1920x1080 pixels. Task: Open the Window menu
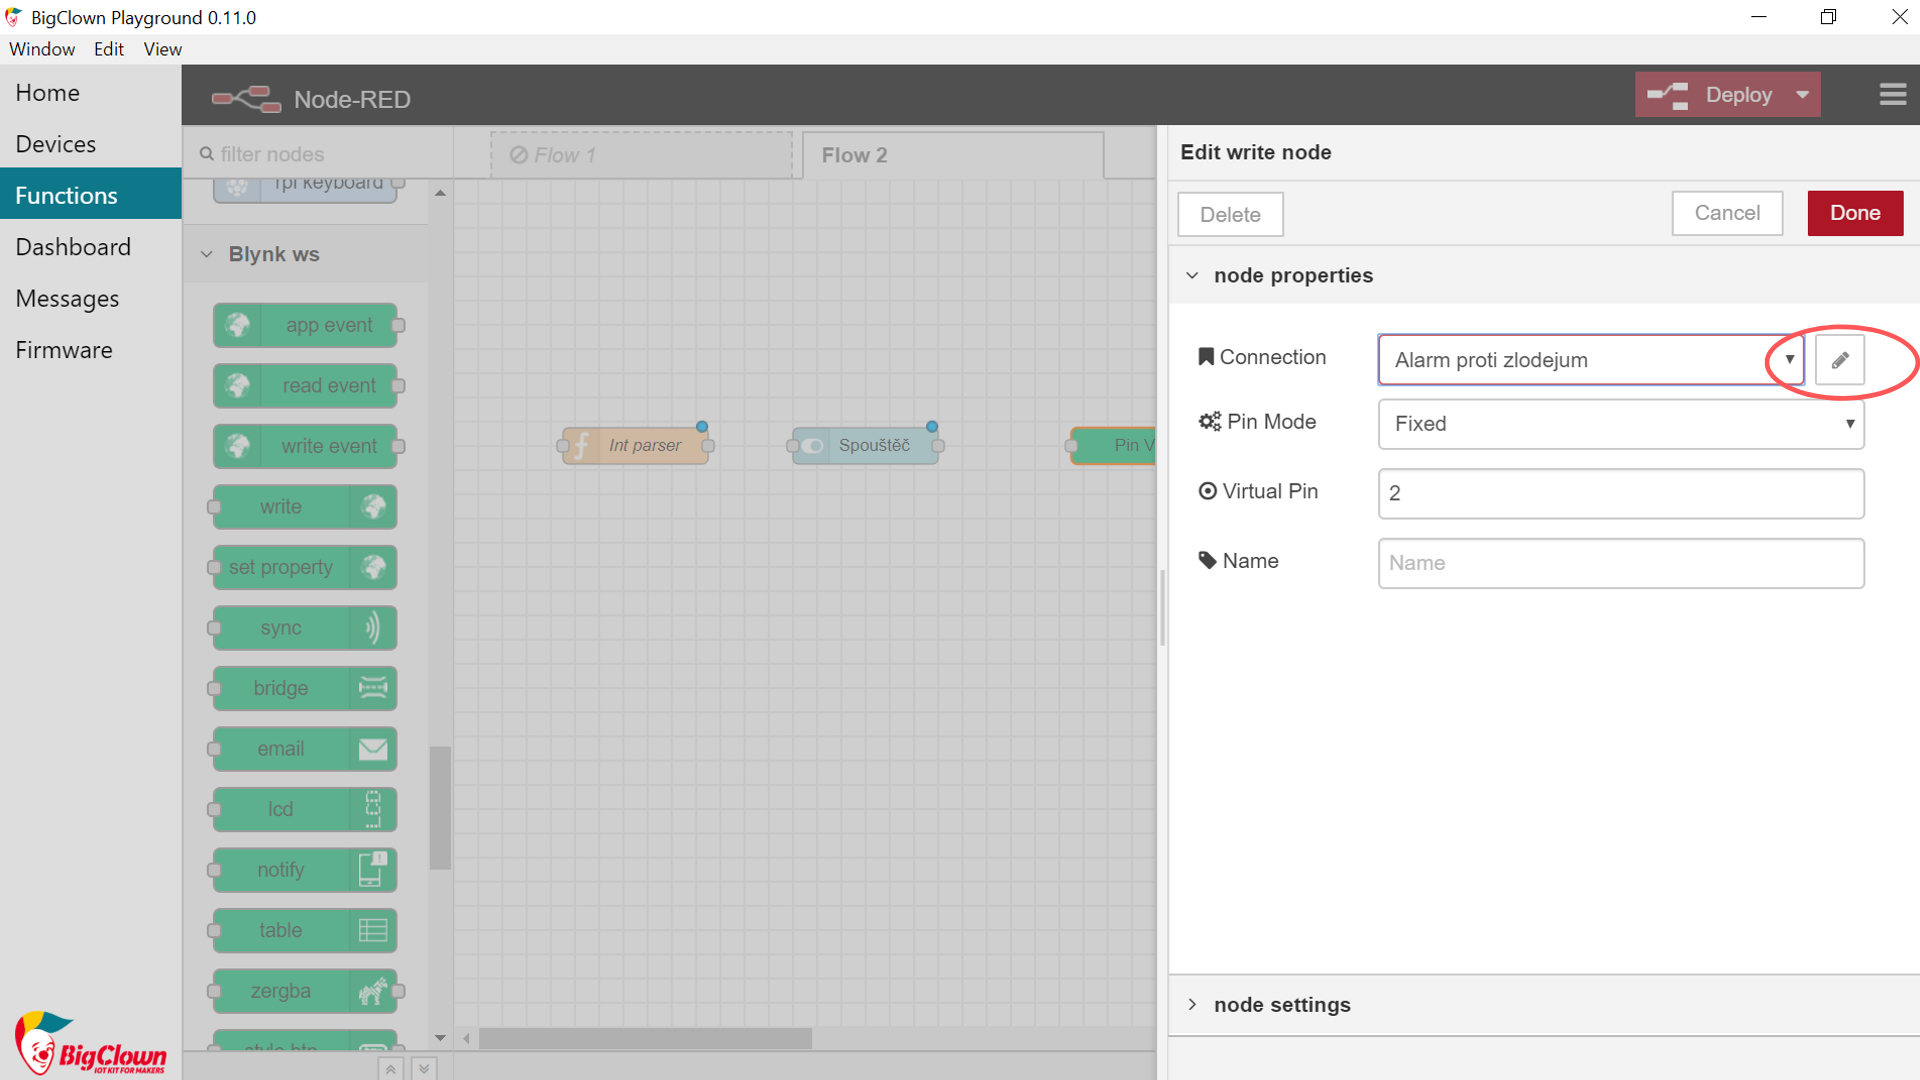tap(42, 49)
